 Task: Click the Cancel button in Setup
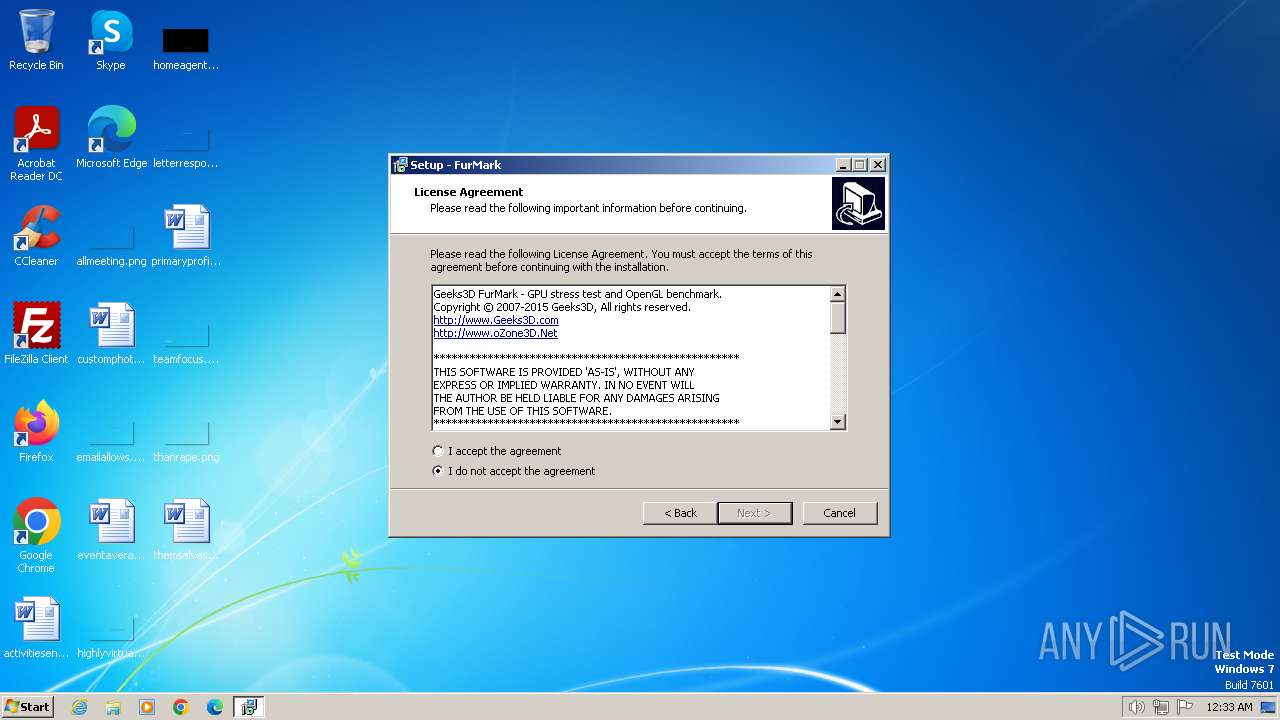tap(839, 513)
